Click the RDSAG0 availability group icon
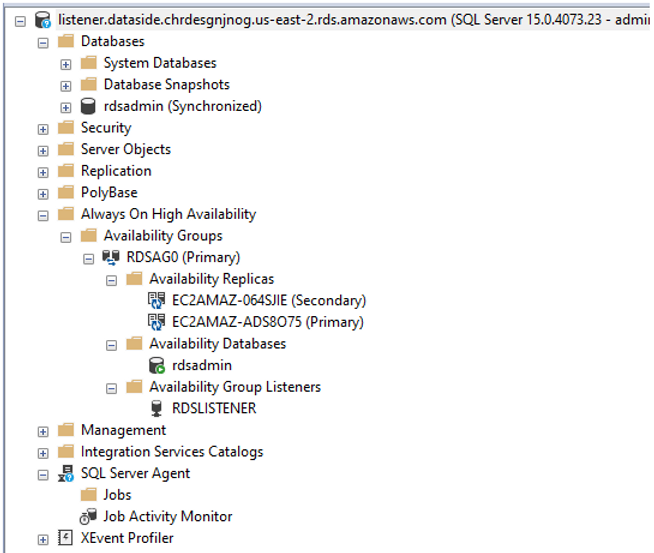 111,257
